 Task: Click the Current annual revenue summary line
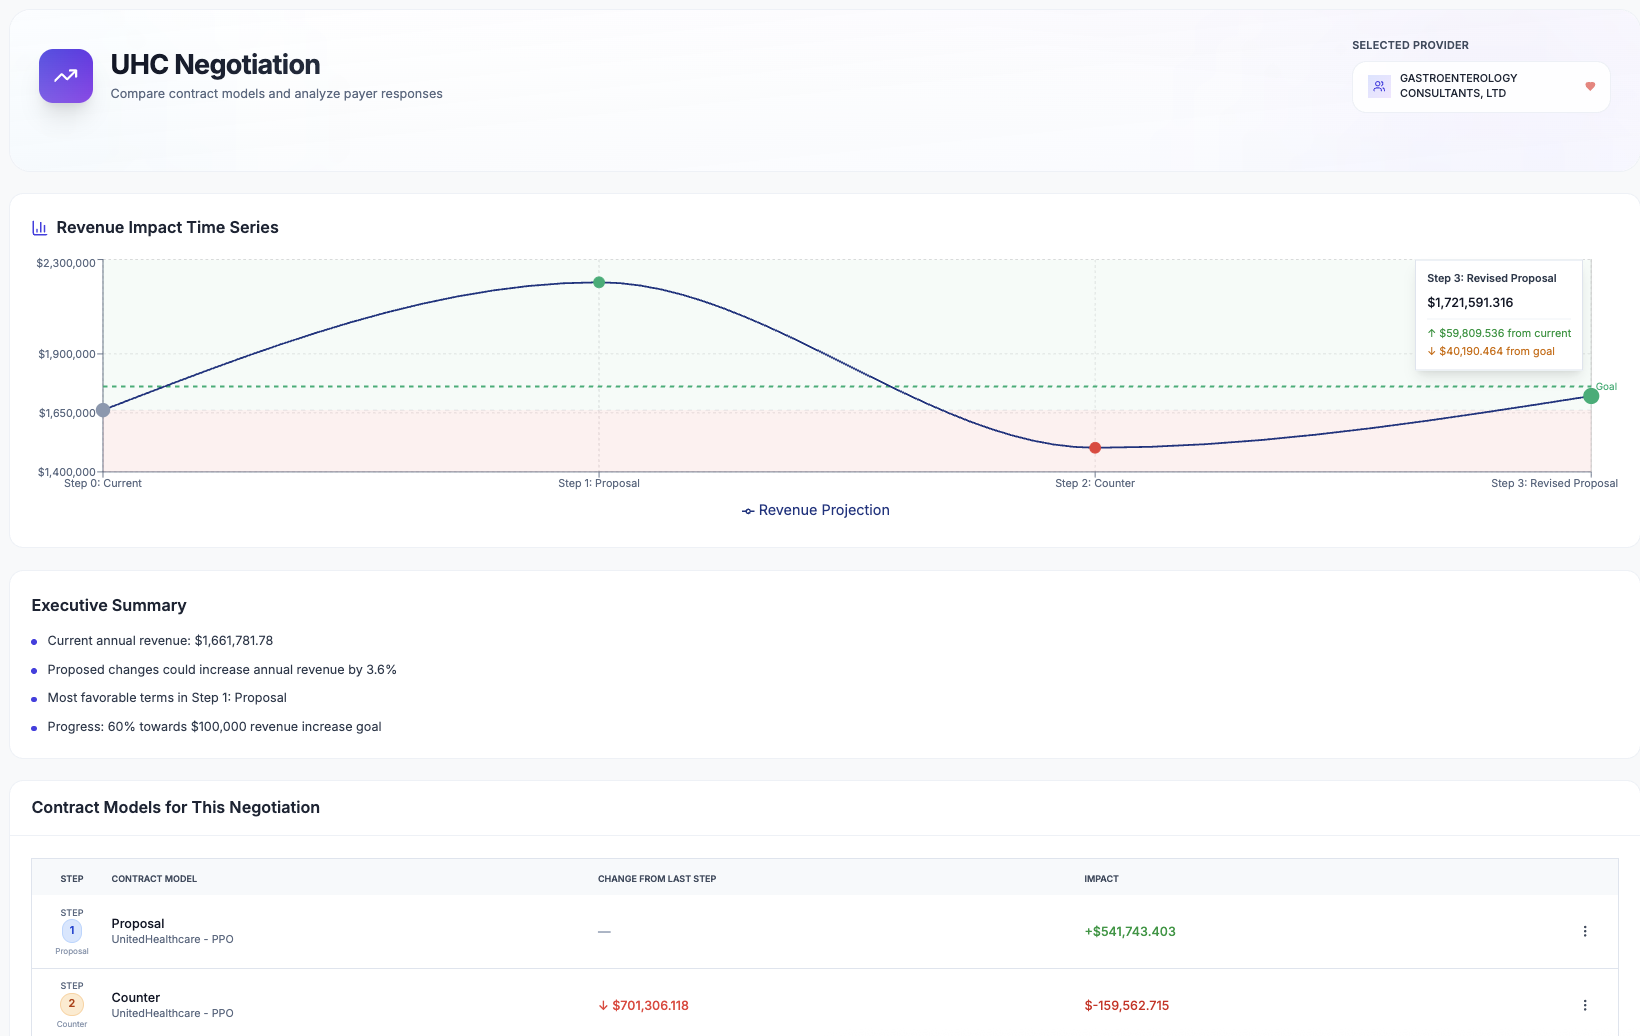160,641
